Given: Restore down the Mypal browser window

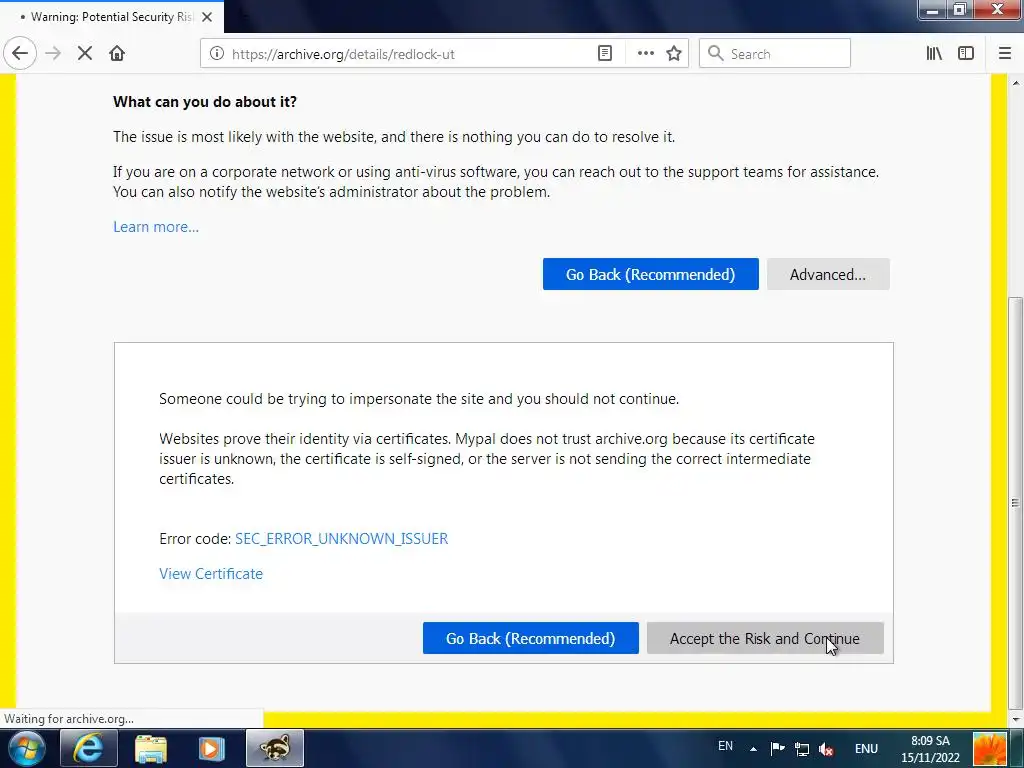Looking at the screenshot, I should [959, 10].
